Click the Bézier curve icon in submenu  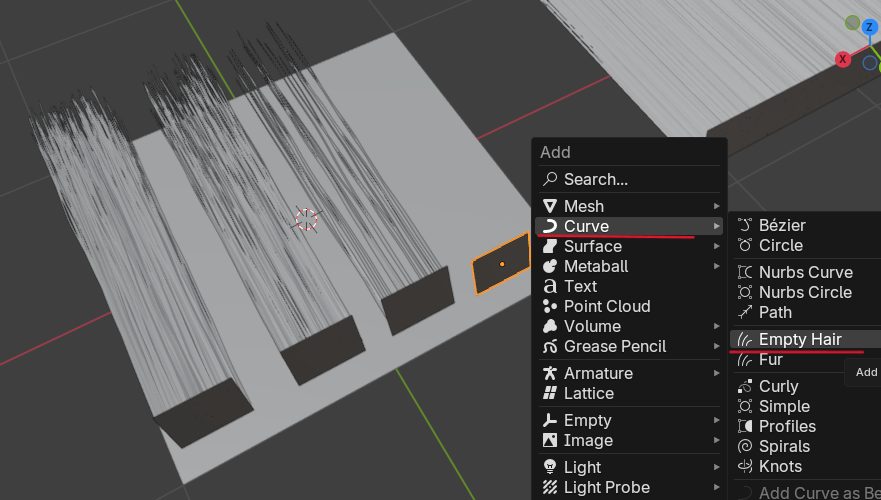pyautogui.click(x=744, y=226)
